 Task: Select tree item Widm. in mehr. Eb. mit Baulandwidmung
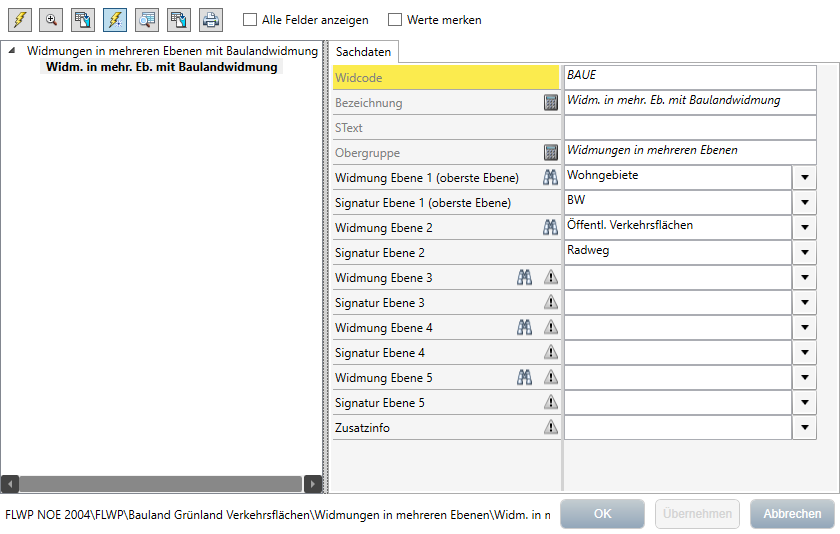pos(161,67)
